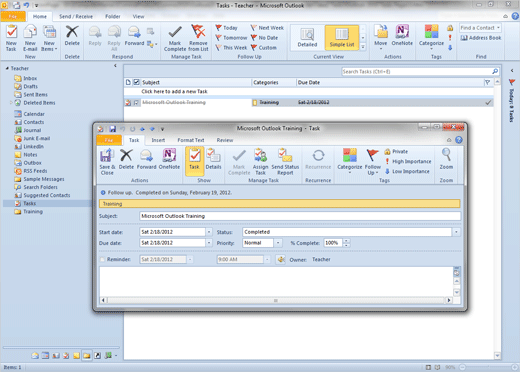Set Low Importance on task

407,171
